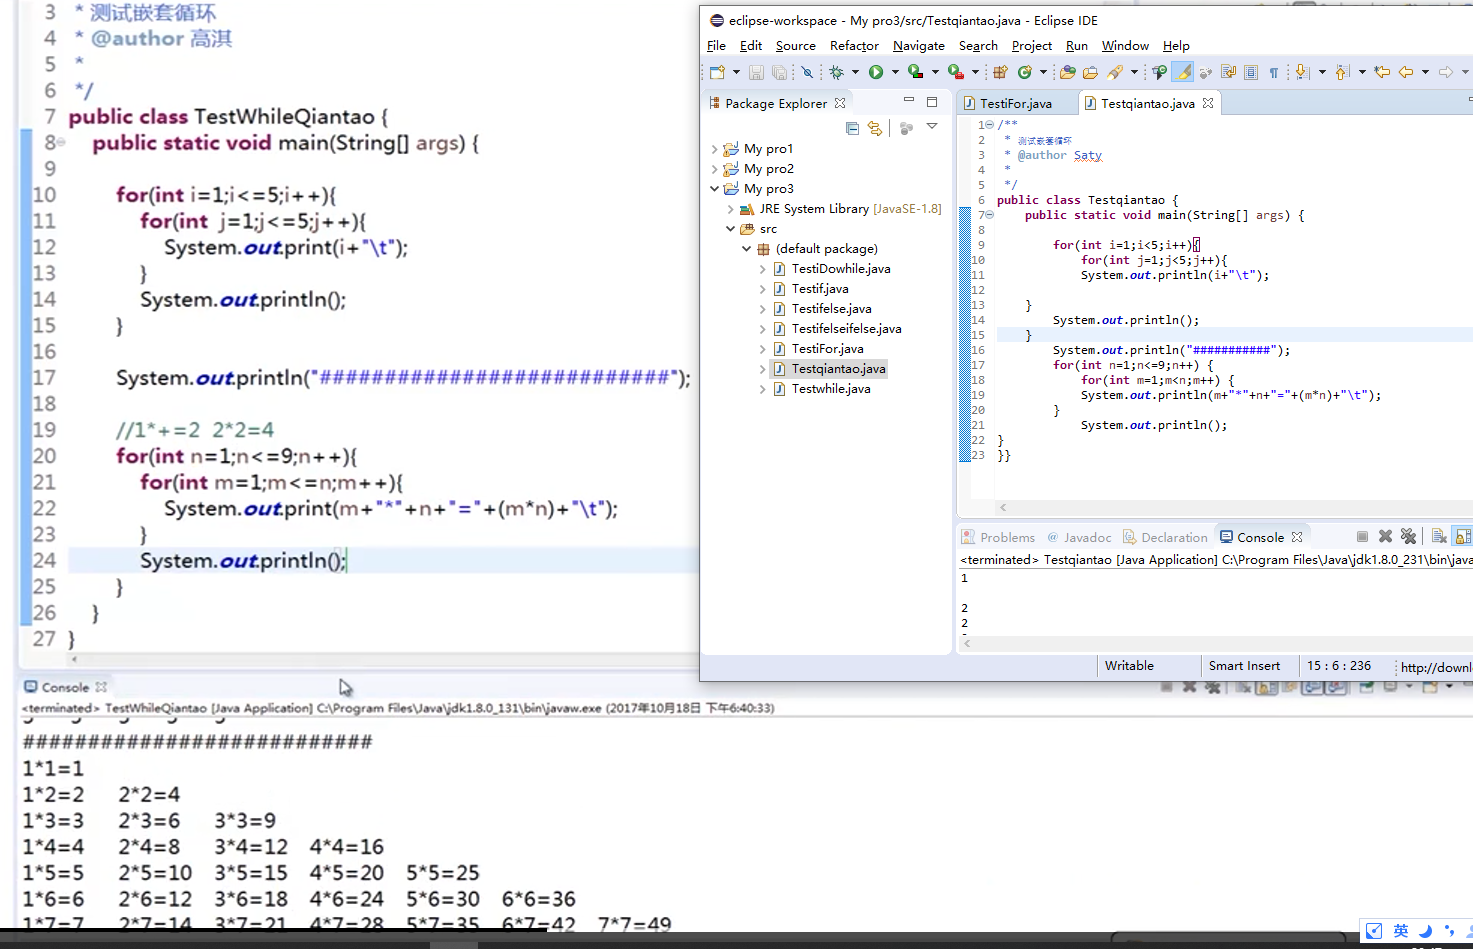This screenshot has height=949, width=1473.
Task: Switch to the TestiFor.java editor tab
Action: [x=1015, y=103]
